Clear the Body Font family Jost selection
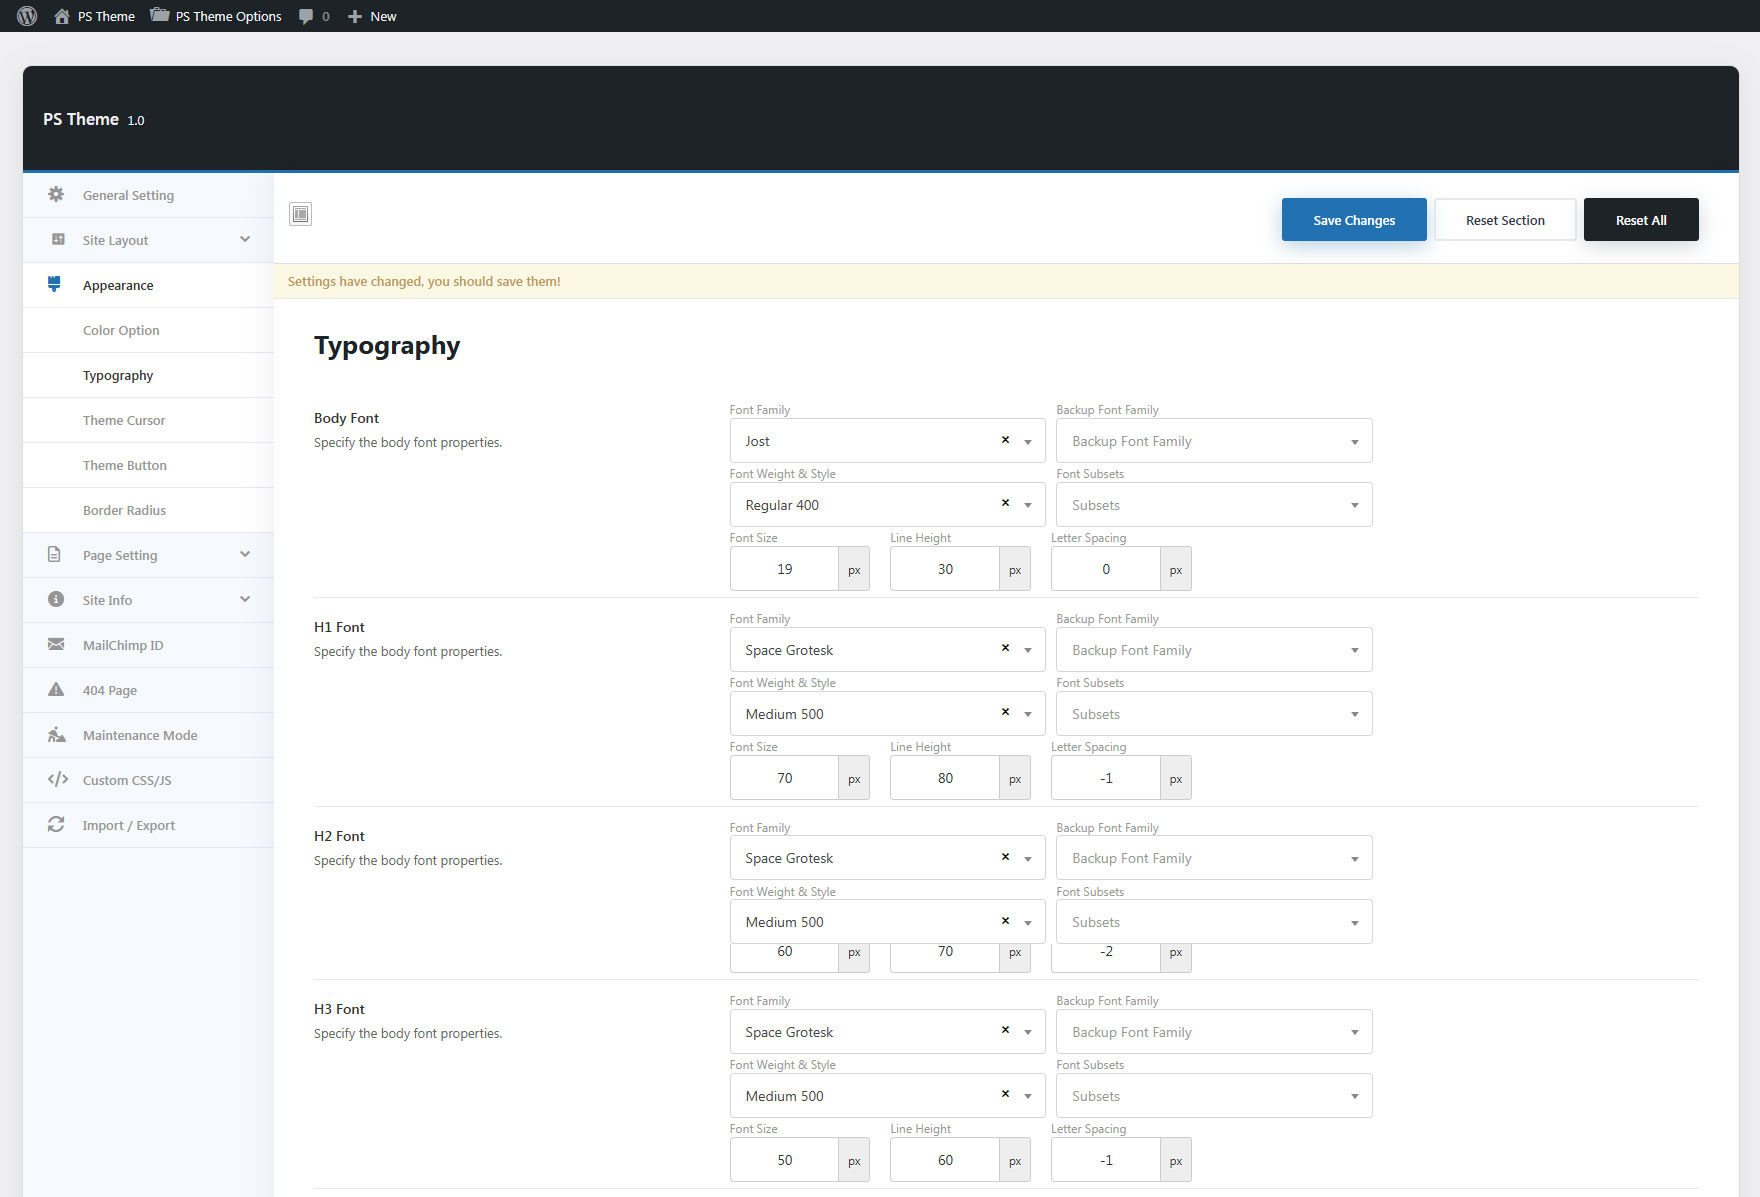The image size is (1760, 1197). click(x=1005, y=440)
